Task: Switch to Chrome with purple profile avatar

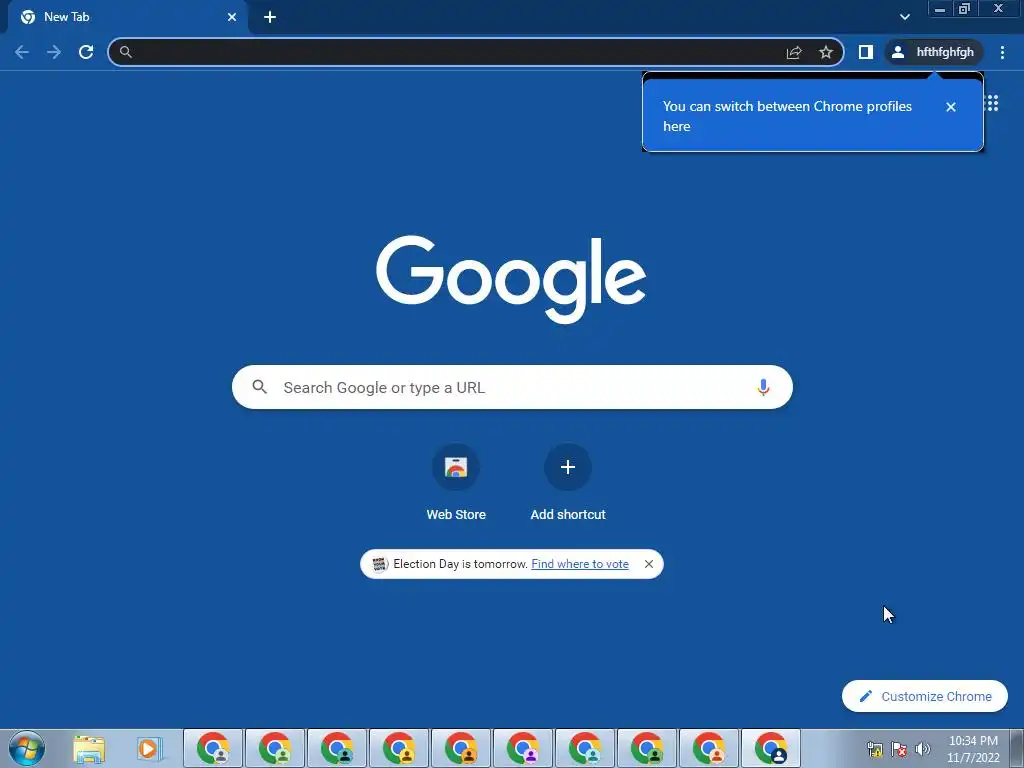Action: tap(523, 748)
